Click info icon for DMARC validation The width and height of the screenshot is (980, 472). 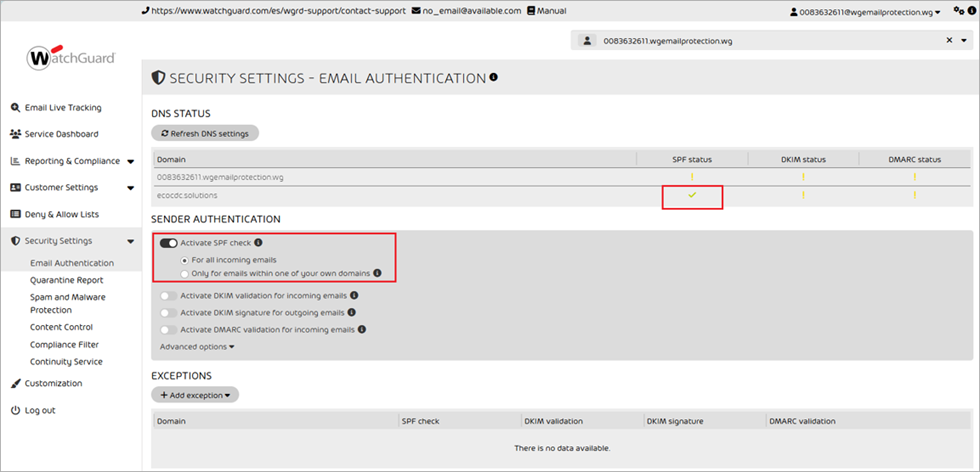coord(361,329)
